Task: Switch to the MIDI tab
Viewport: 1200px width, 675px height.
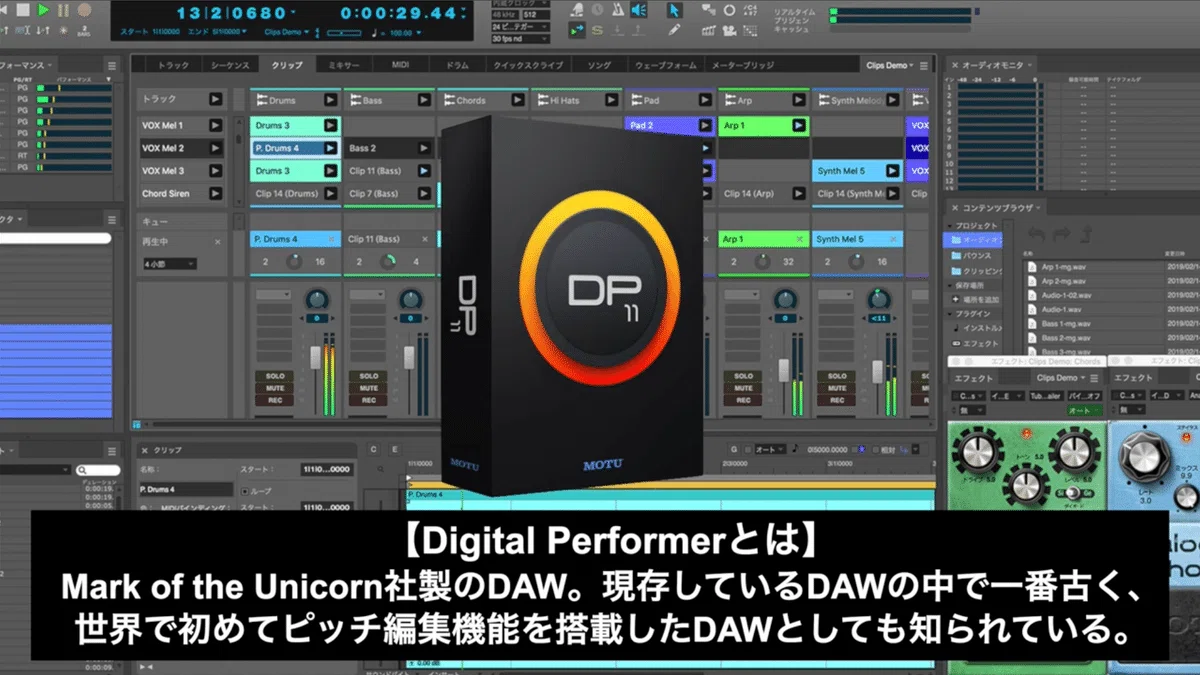Action: 400,65
